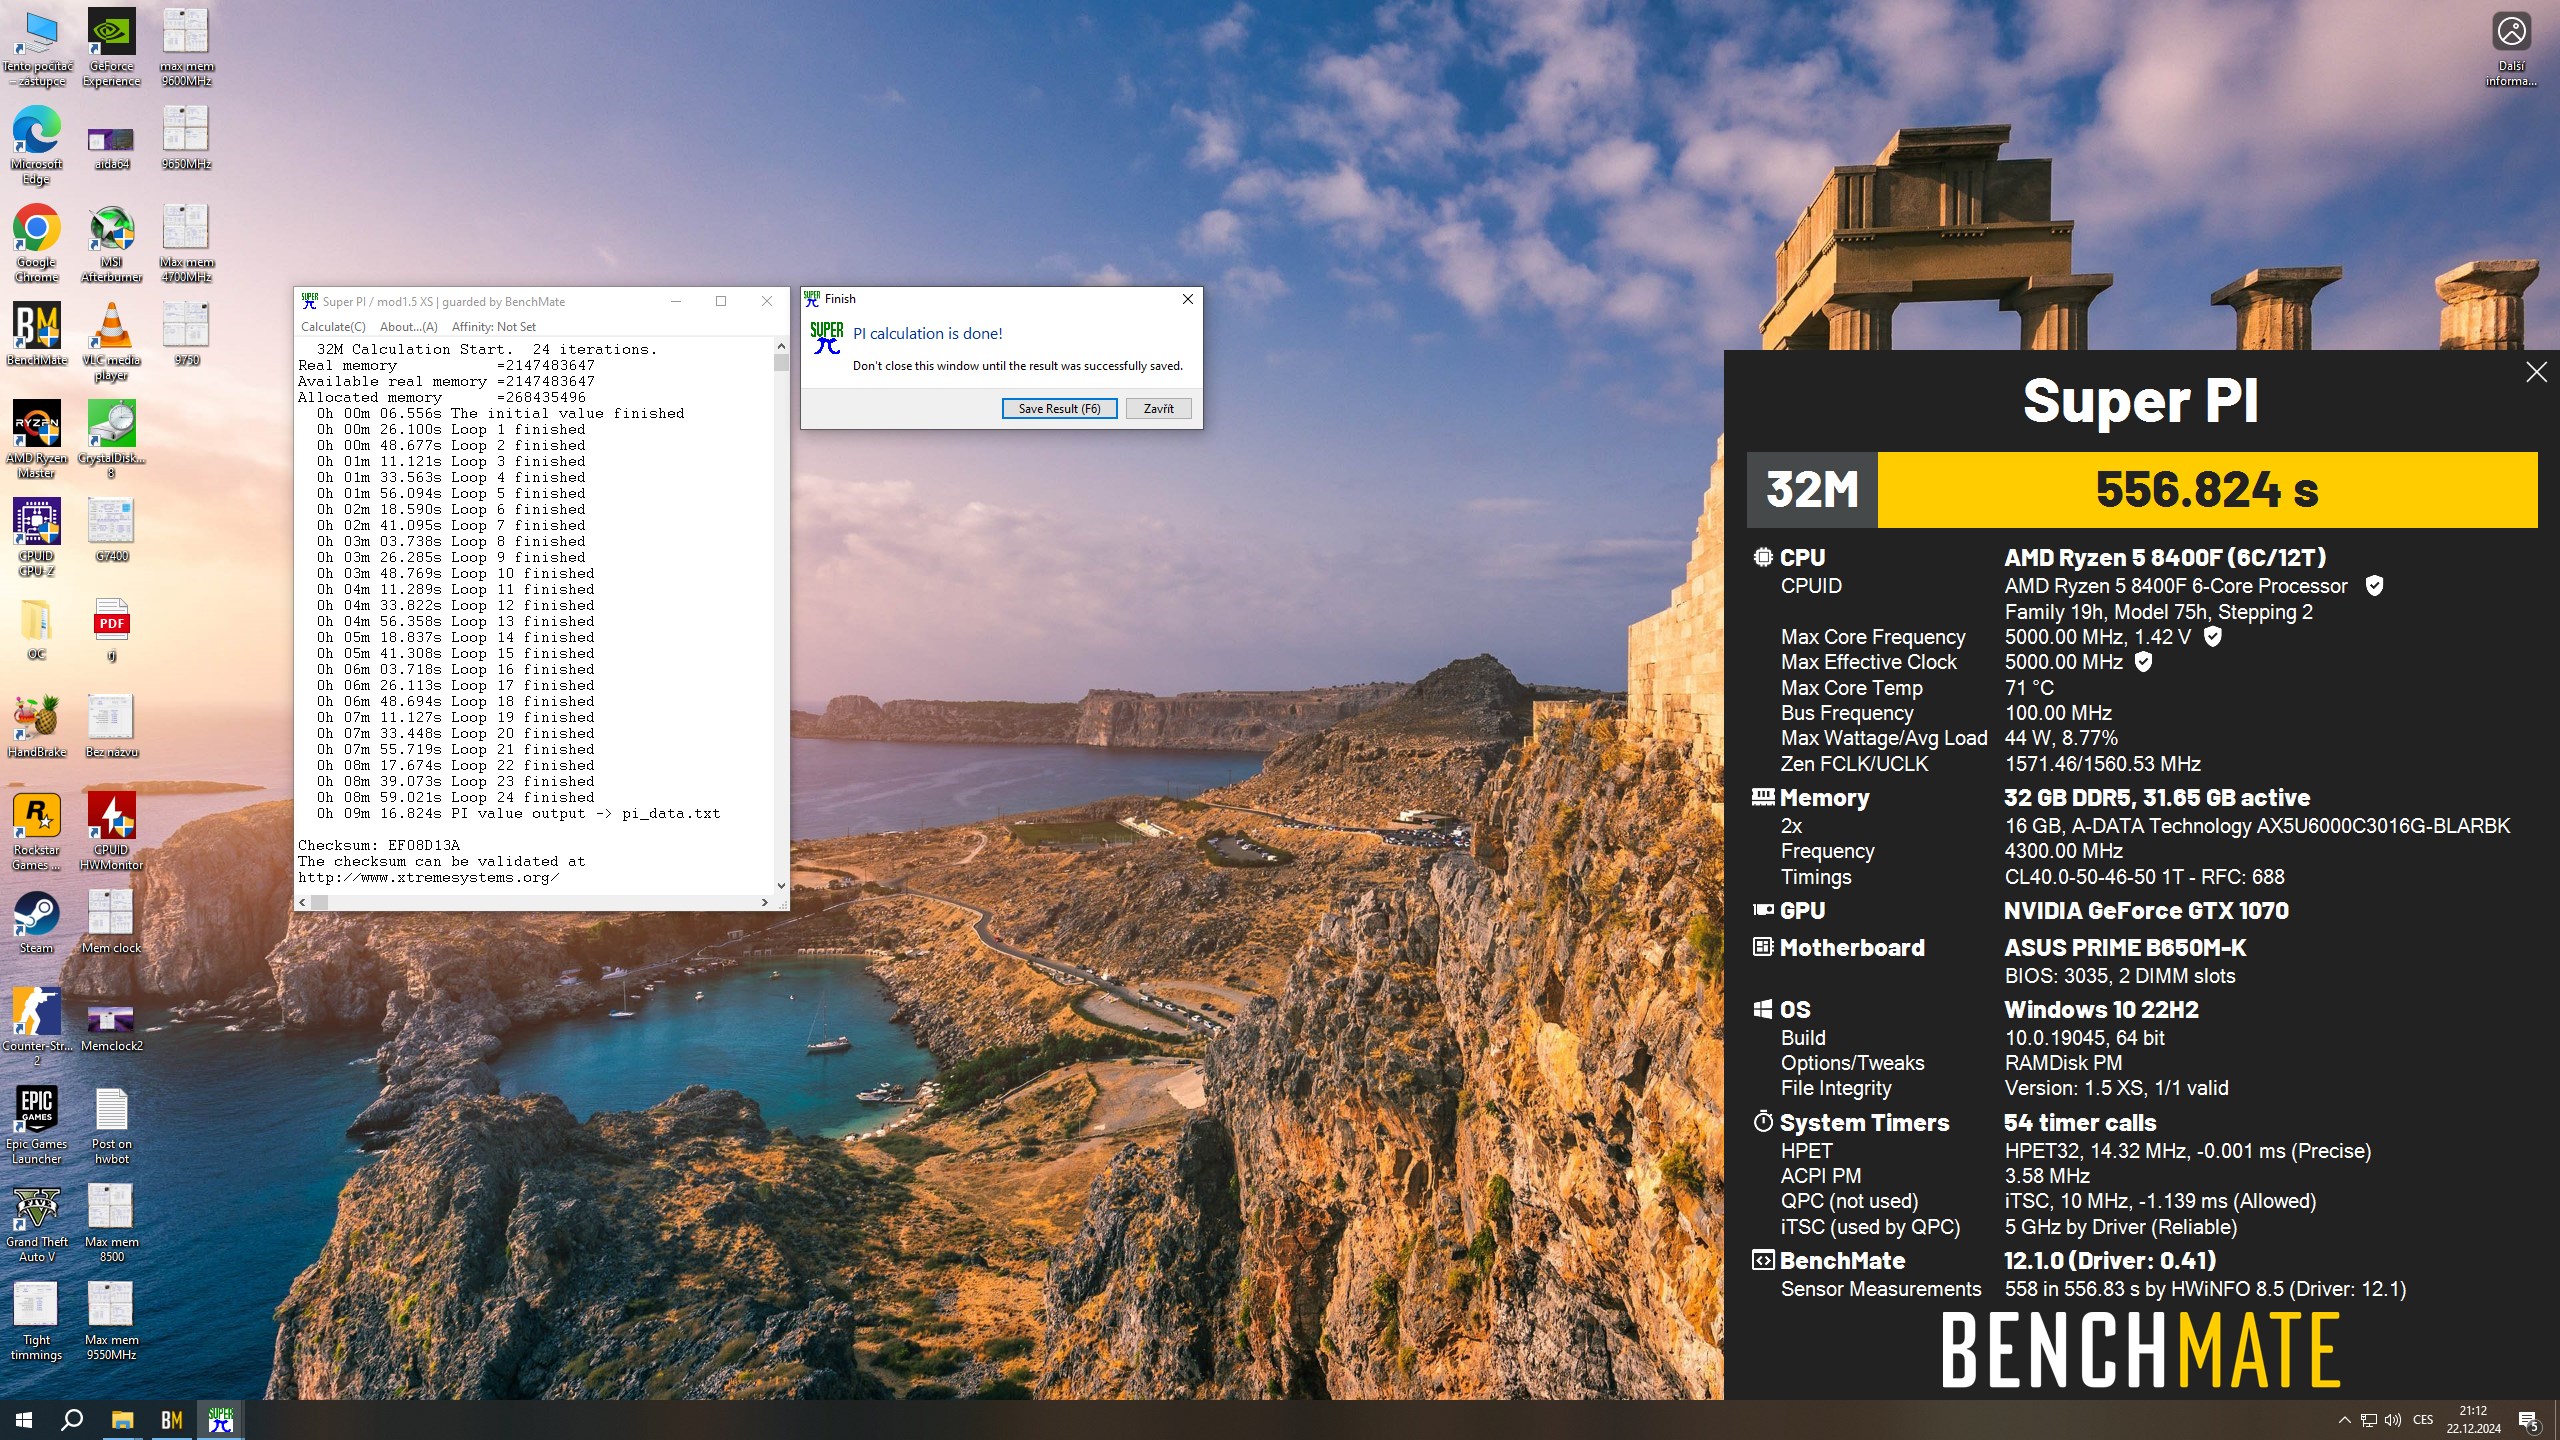The width and height of the screenshot is (2560, 1440).
Task: Open the BenchMate desktop shortcut
Action: click(37, 334)
